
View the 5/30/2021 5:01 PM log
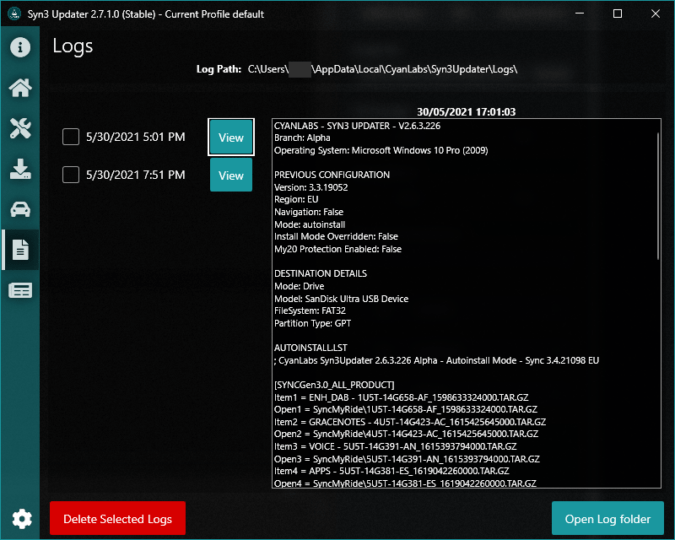231,137
